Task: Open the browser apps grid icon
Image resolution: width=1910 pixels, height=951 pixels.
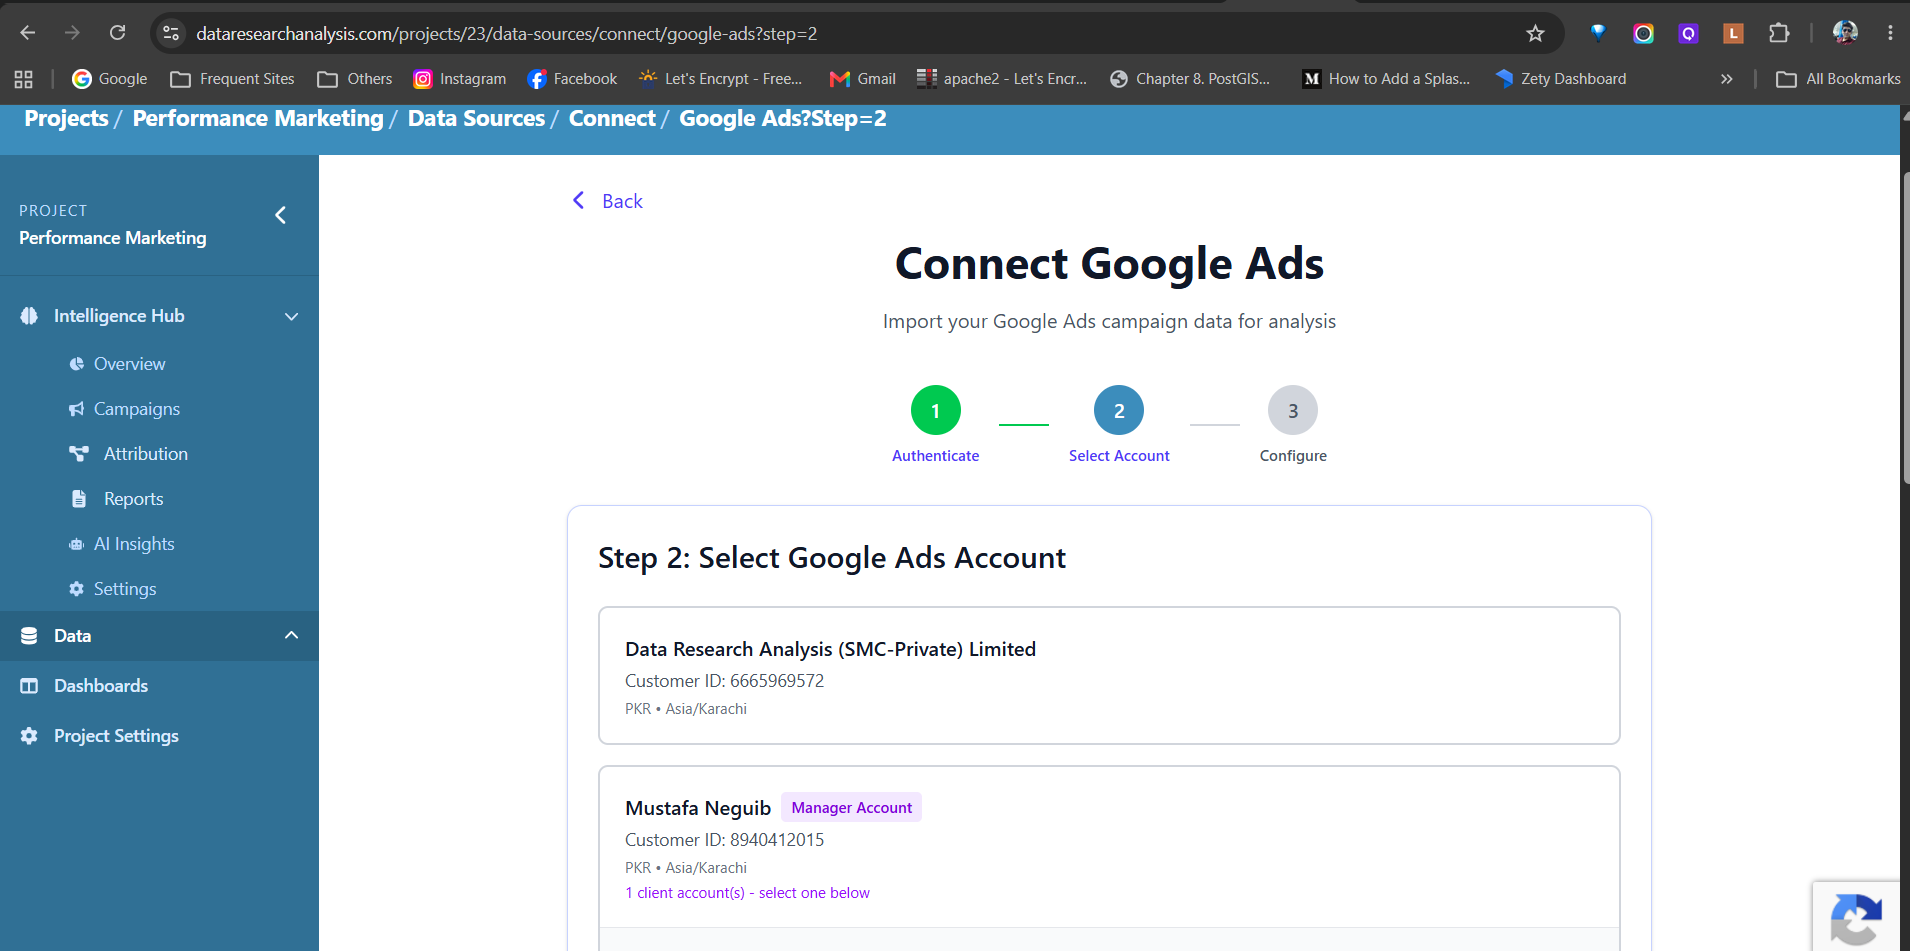Action: (x=24, y=79)
